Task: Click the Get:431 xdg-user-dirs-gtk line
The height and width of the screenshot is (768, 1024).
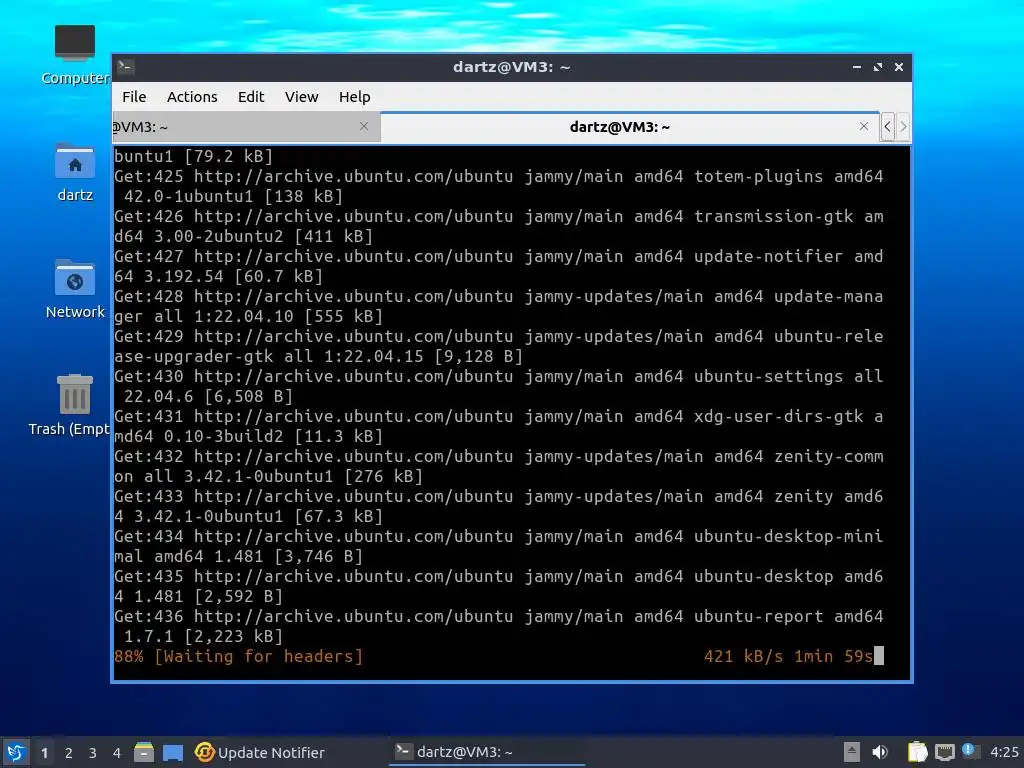Action: (x=499, y=426)
